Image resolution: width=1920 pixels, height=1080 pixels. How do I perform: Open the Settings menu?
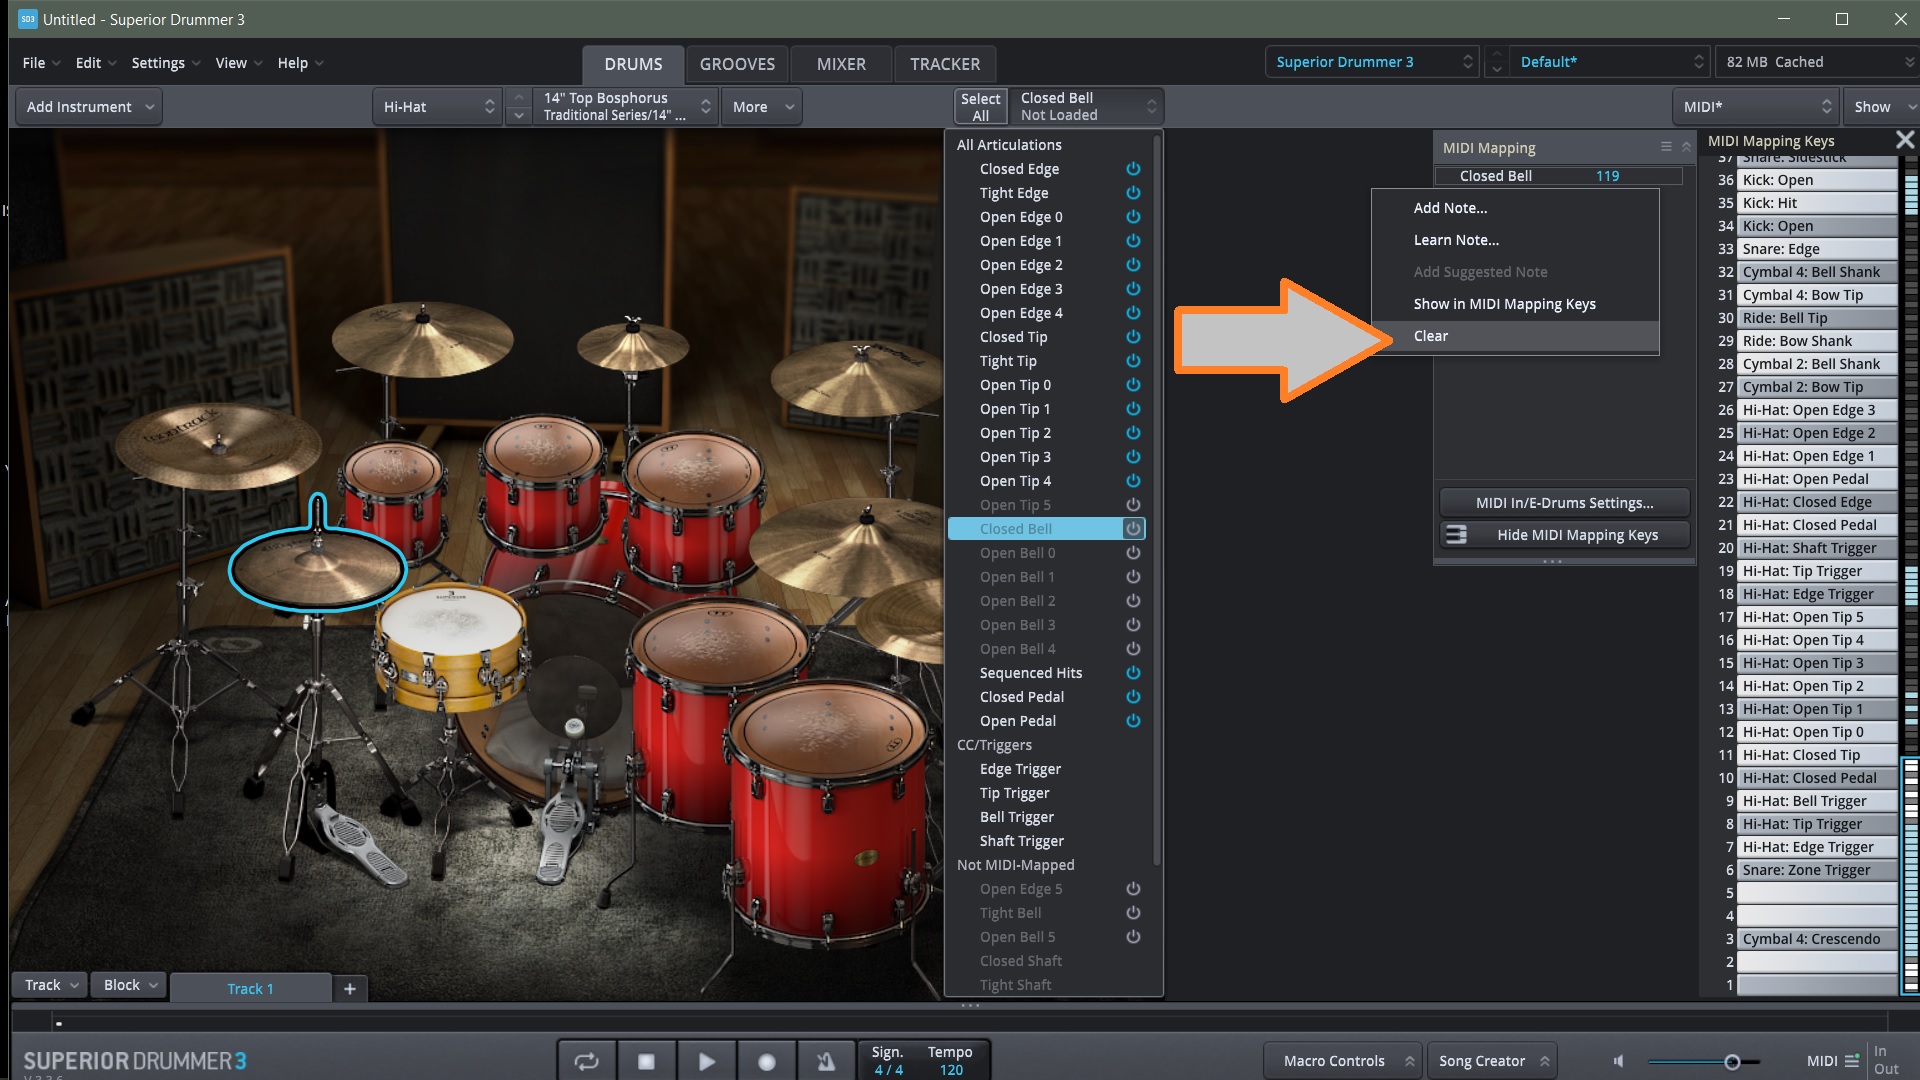pyautogui.click(x=166, y=63)
